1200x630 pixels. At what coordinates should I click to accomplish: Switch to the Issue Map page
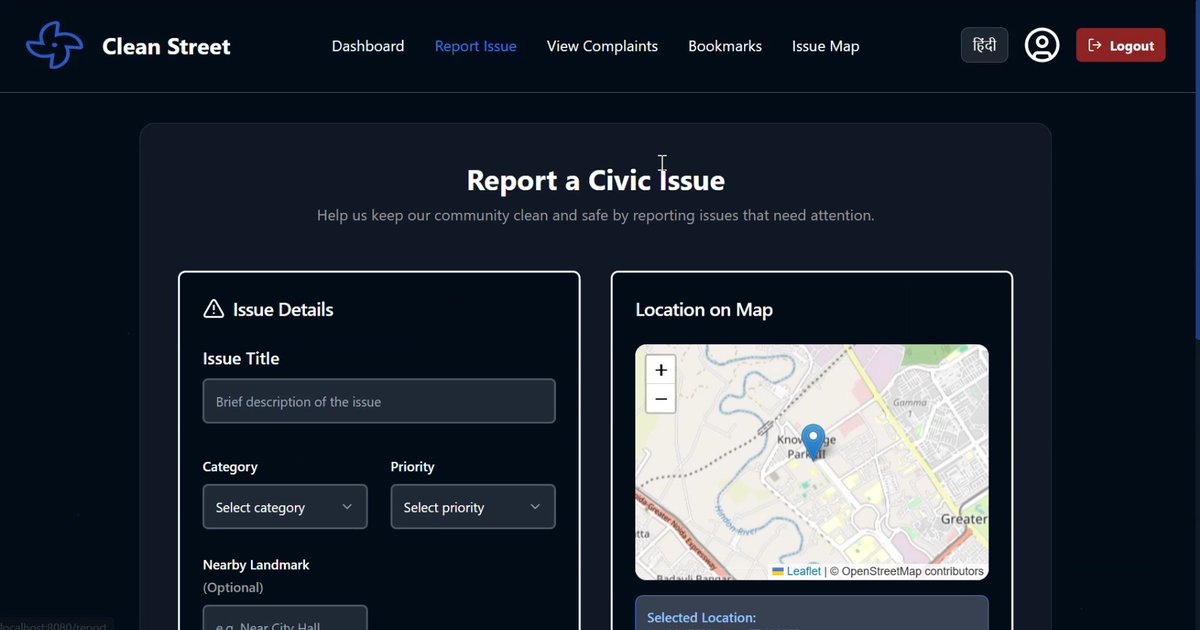pyautogui.click(x=825, y=46)
